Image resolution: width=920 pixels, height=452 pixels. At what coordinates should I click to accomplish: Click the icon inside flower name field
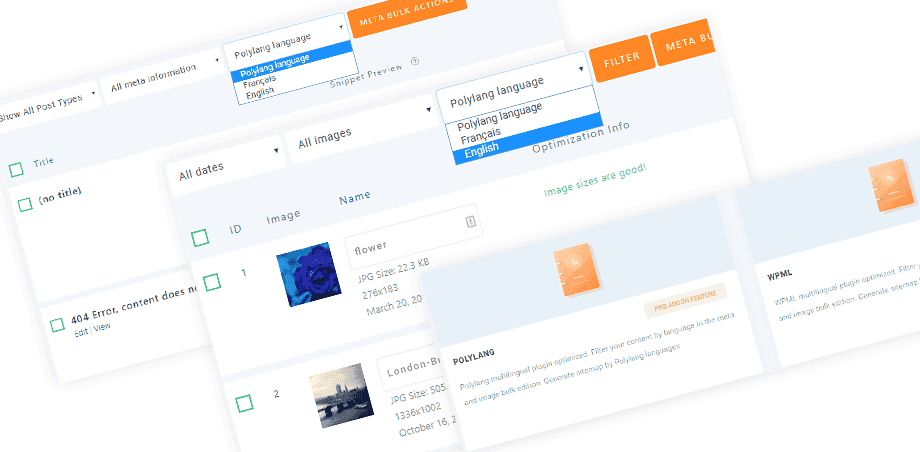click(x=471, y=221)
